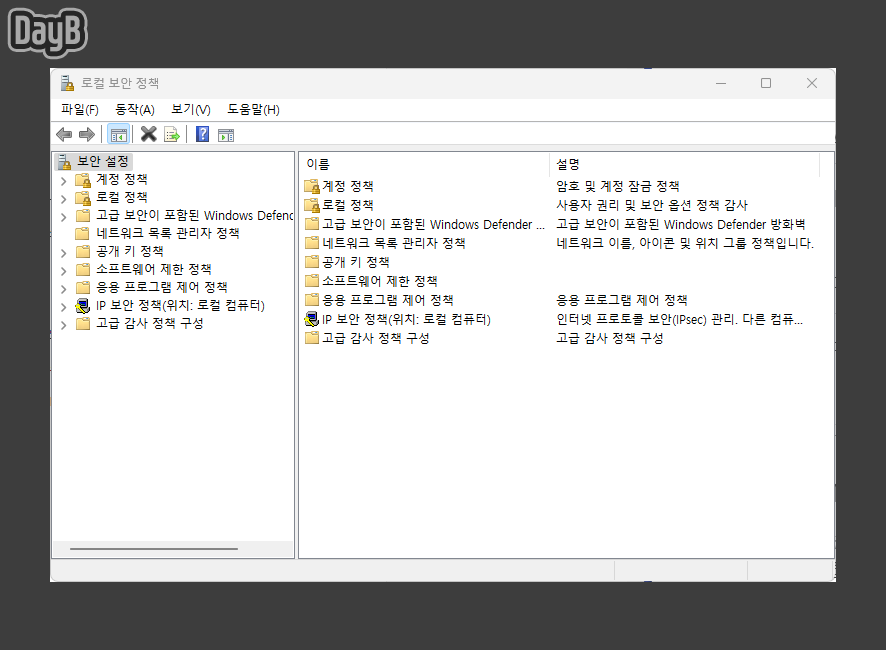Click description 암호 및 계정 잠금 정책
This screenshot has height=650, width=886.
point(618,187)
